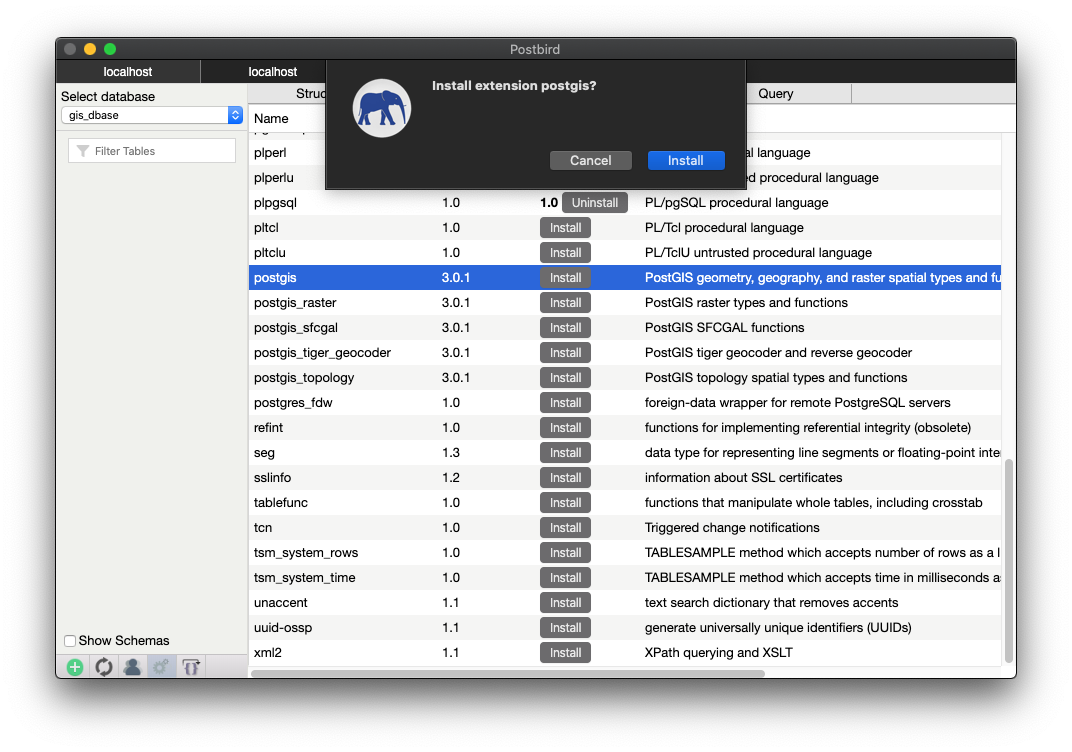Viewport: 1072px width, 752px height.
Task: Click the refresh tables icon
Action: [103, 667]
